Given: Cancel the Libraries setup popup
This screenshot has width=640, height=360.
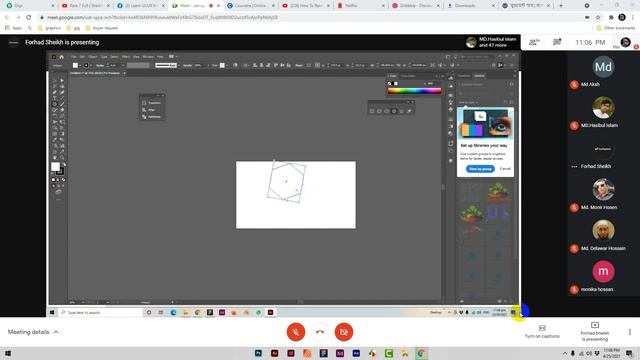Looking at the screenshot, I should pyautogui.click(x=505, y=169).
